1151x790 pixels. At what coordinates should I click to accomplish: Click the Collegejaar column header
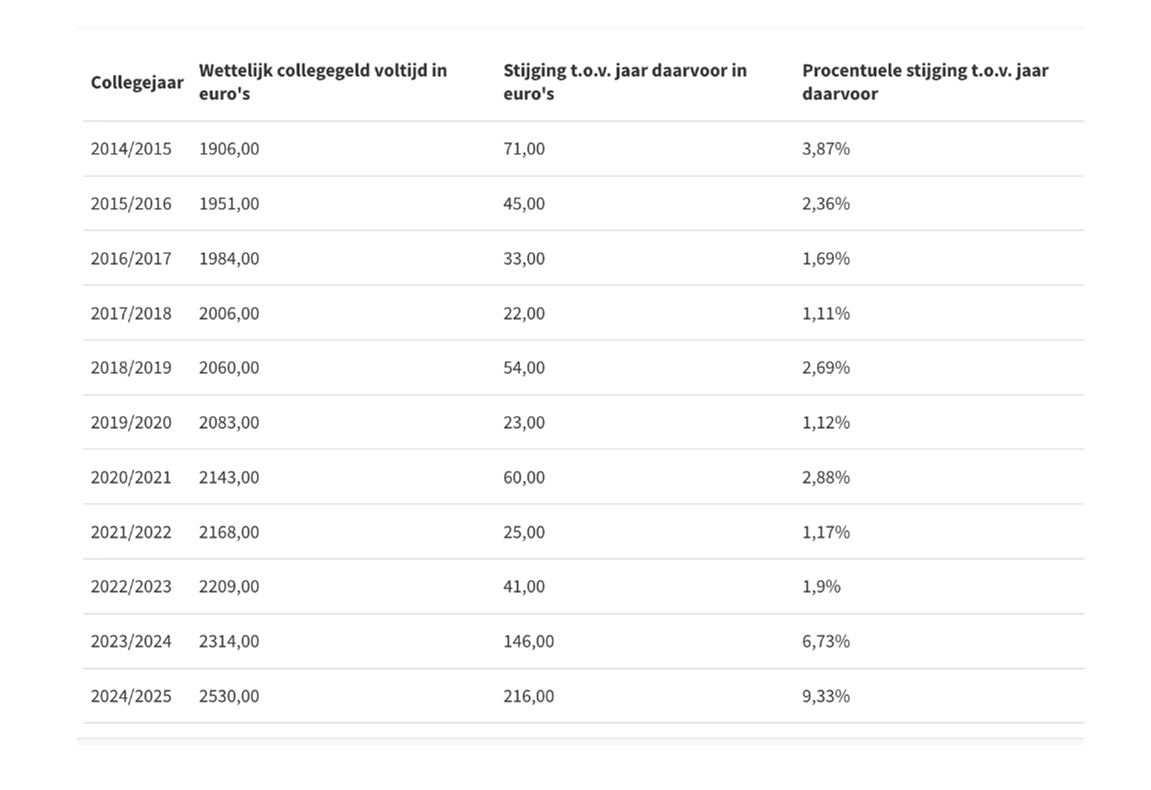point(137,82)
